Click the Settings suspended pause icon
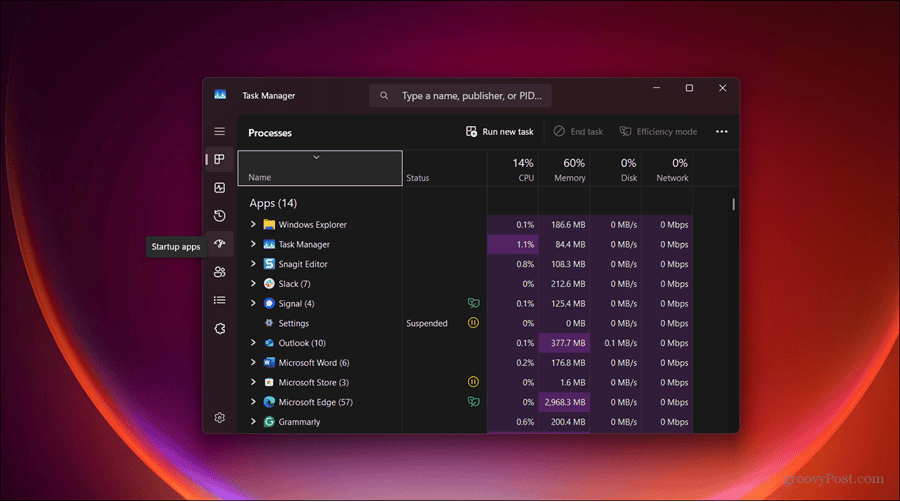 click(x=474, y=323)
